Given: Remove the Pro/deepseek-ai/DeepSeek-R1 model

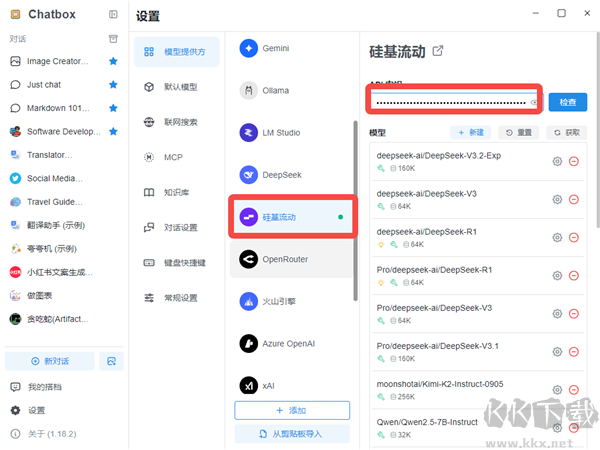Looking at the screenshot, I should point(574,276).
